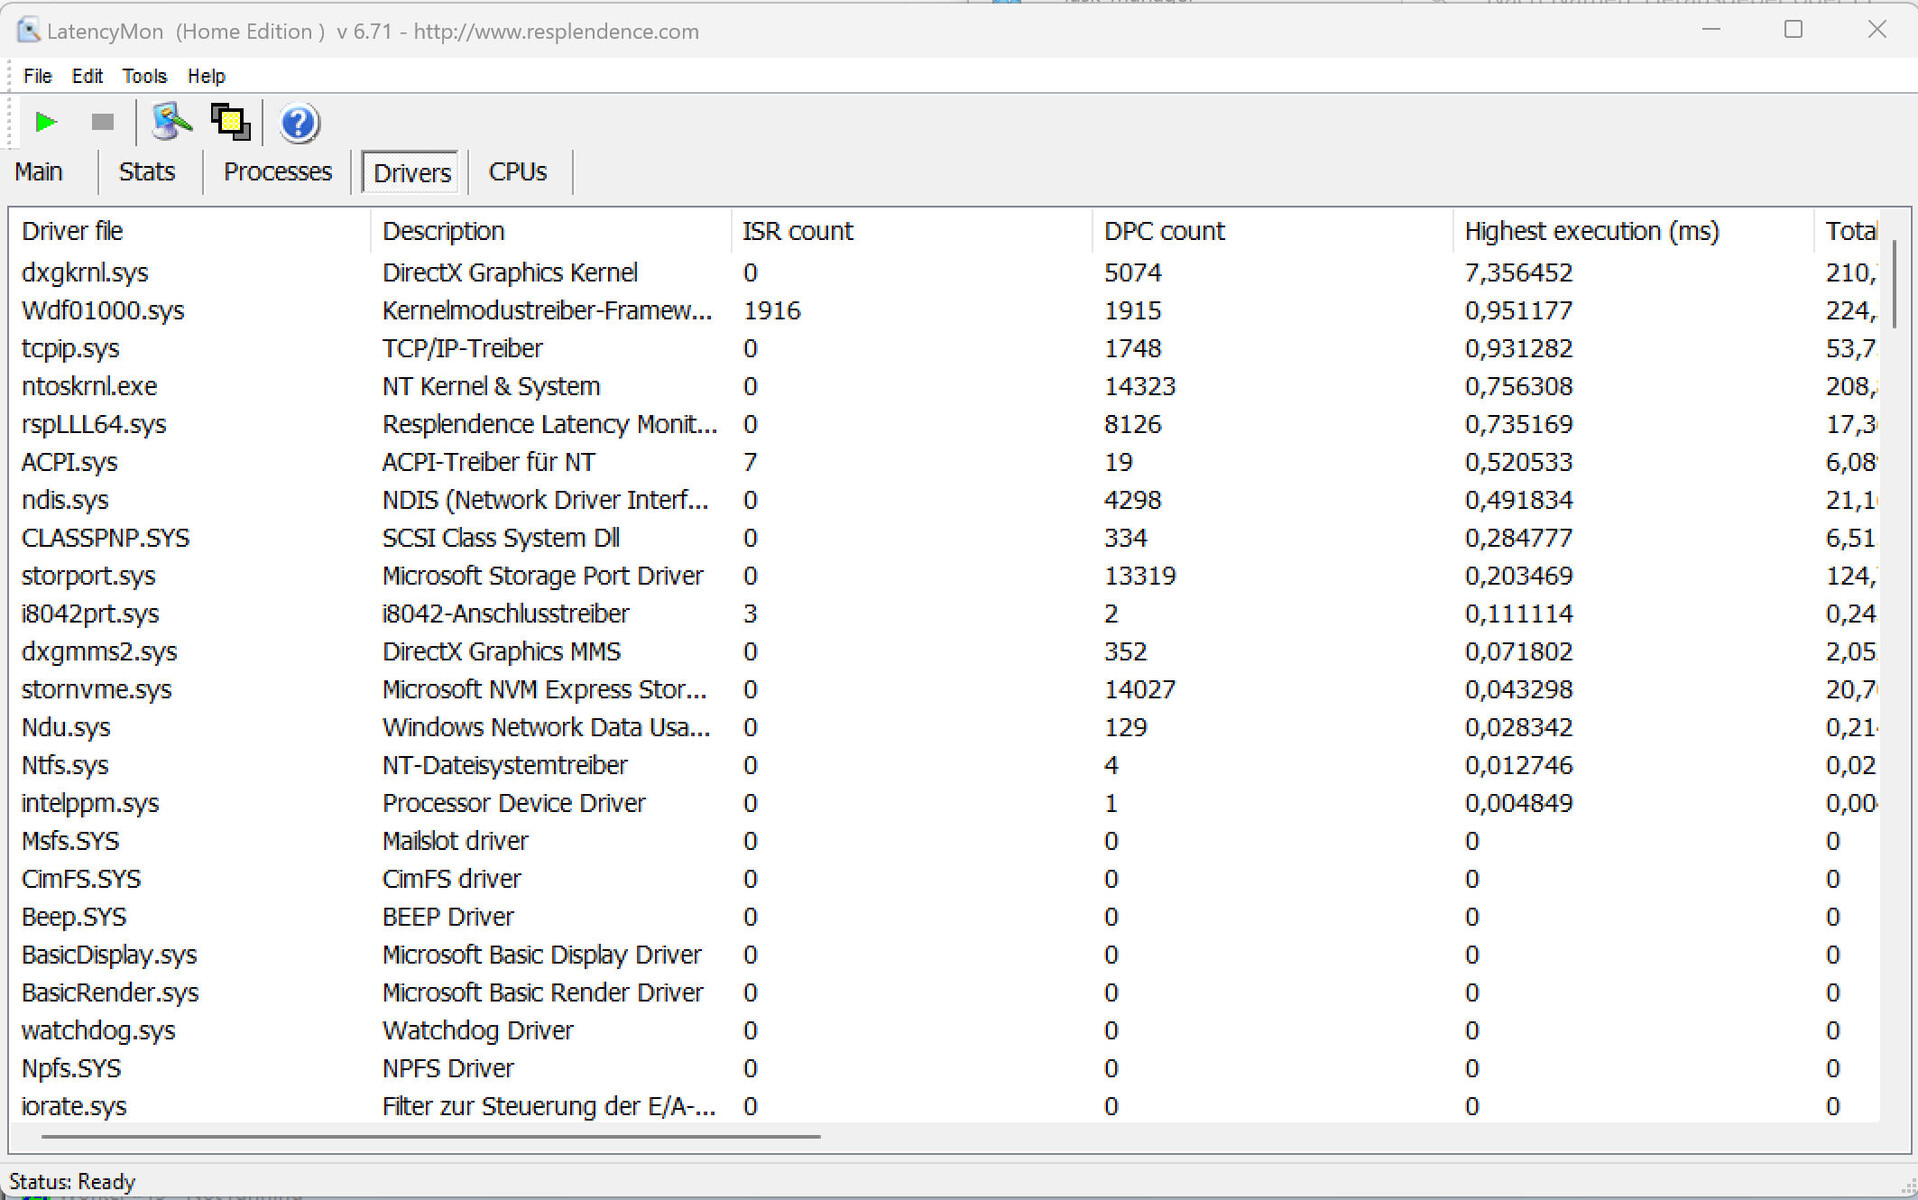This screenshot has width=1918, height=1200.
Task: Open the monitor-with-pen analysis icon
Action: [x=171, y=122]
